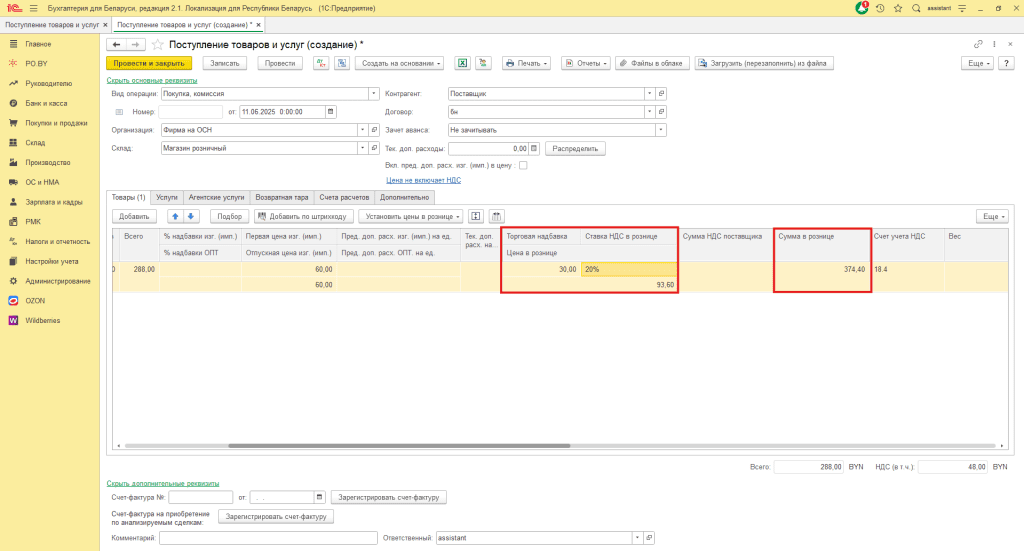Add document to favorites star
Image resolution: width=1024 pixels, height=551 pixels.
click(x=157, y=44)
